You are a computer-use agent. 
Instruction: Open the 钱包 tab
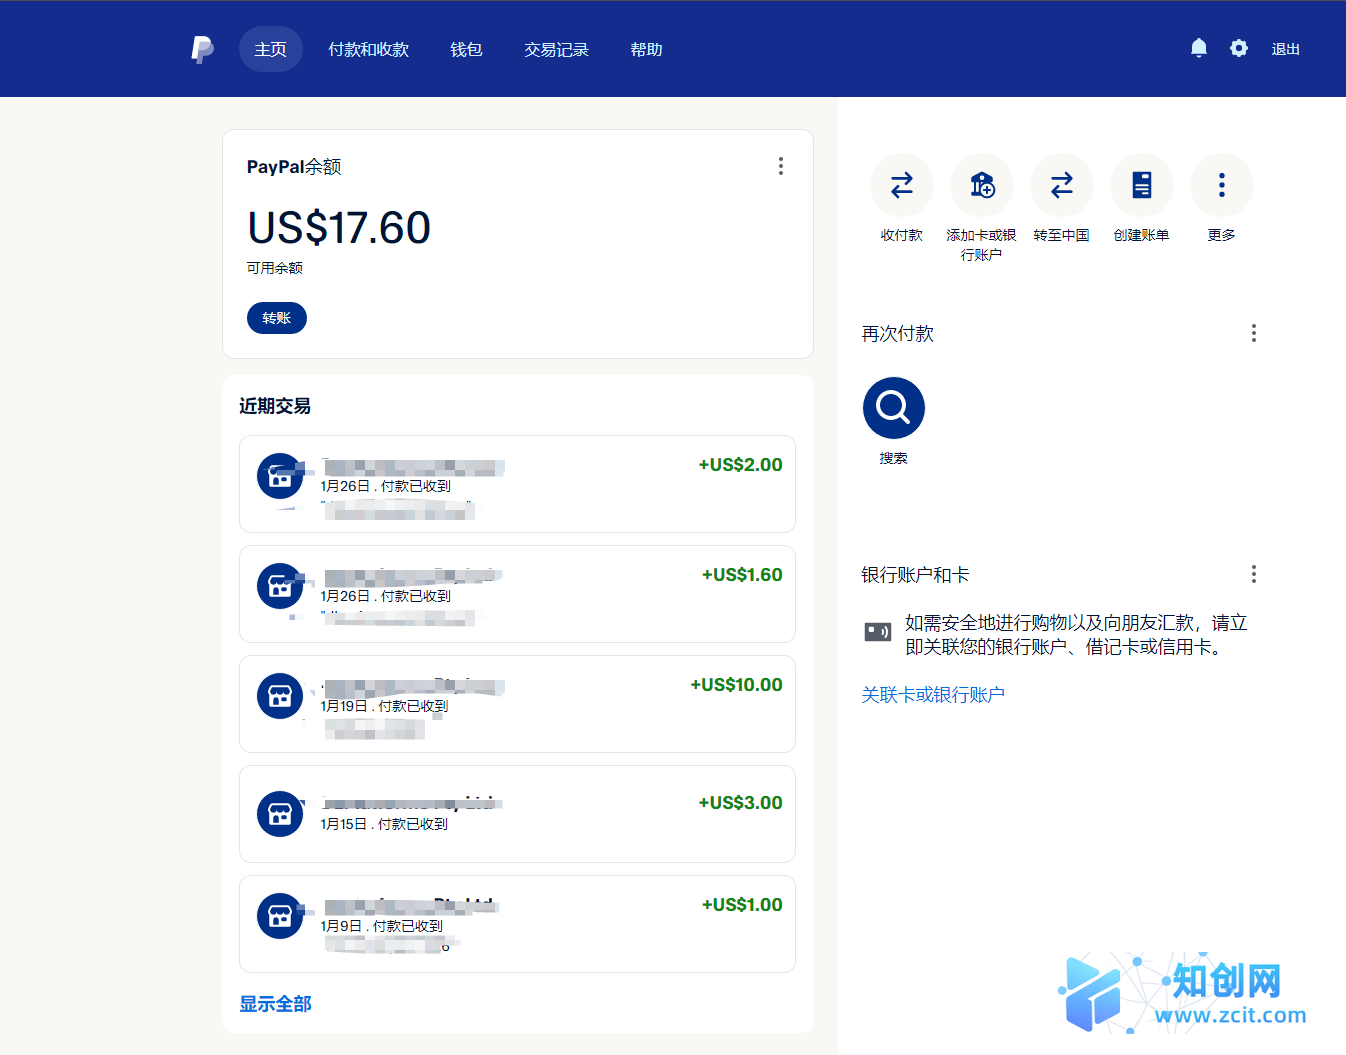click(x=466, y=49)
